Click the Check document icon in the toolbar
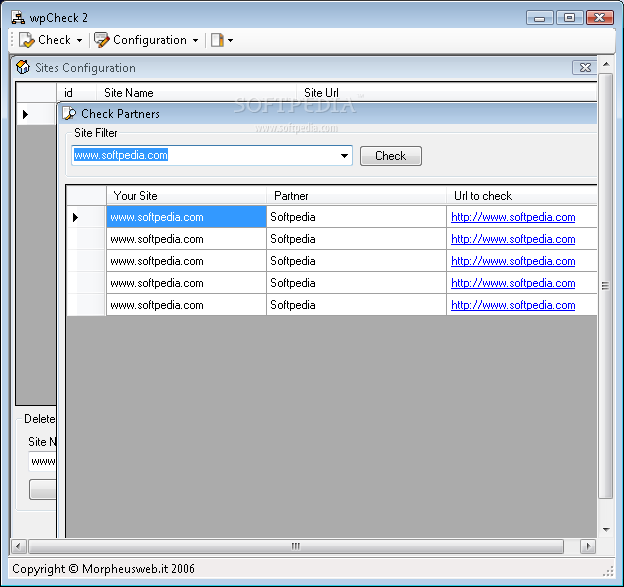 tap(27, 40)
